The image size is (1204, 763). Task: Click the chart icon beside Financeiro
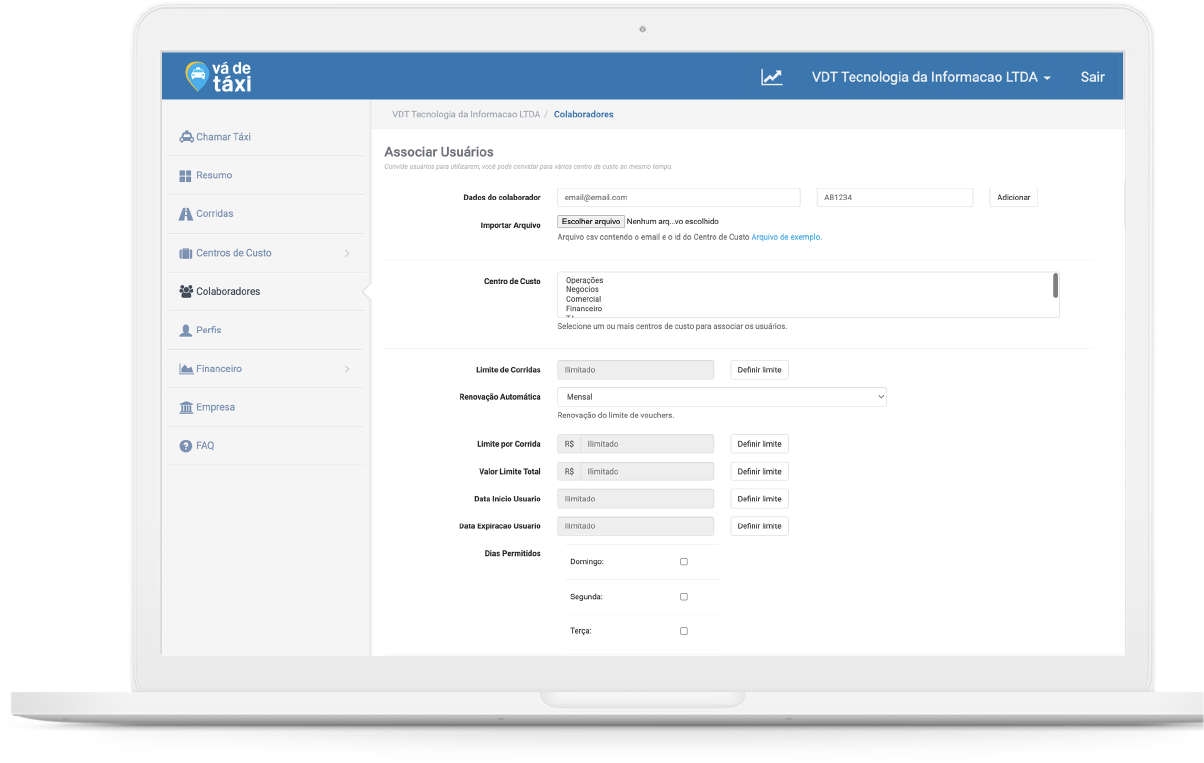coord(186,369)
